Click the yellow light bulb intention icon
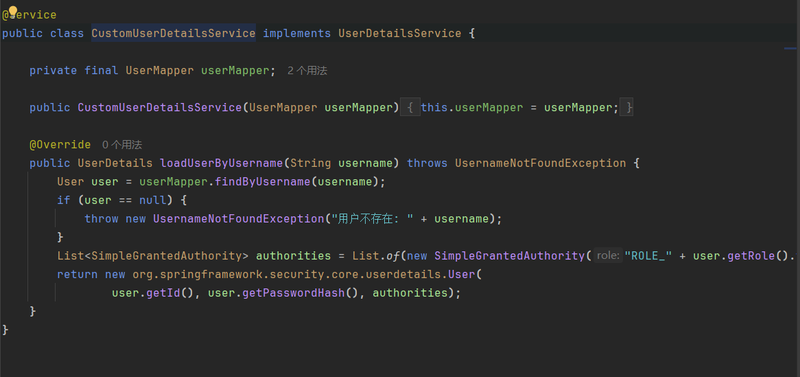Viewport: 800px width, 377px height. tap(13, 11)
